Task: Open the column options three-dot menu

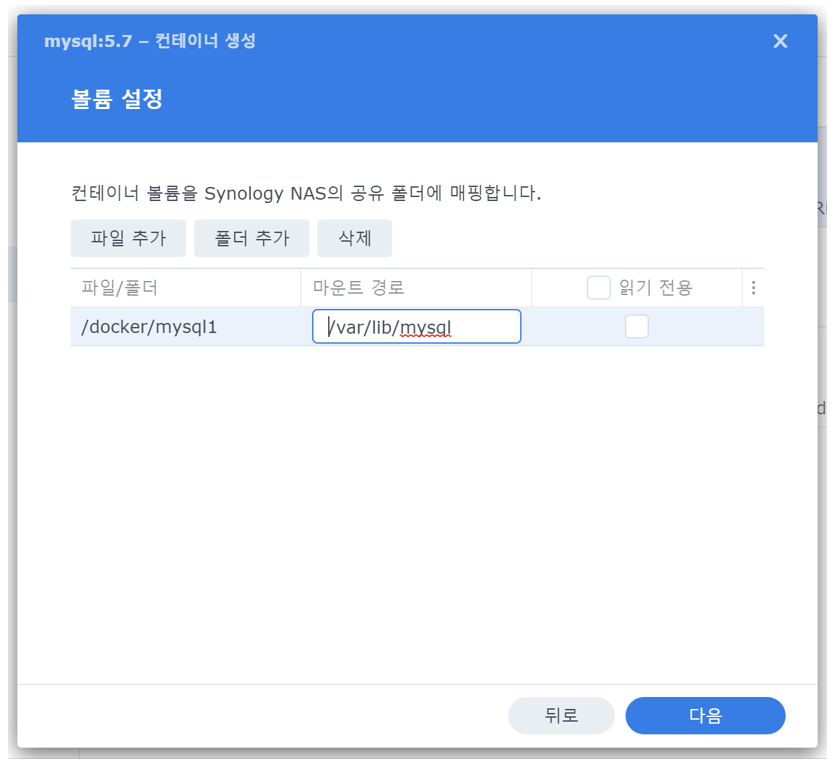Action: (753, 288)
